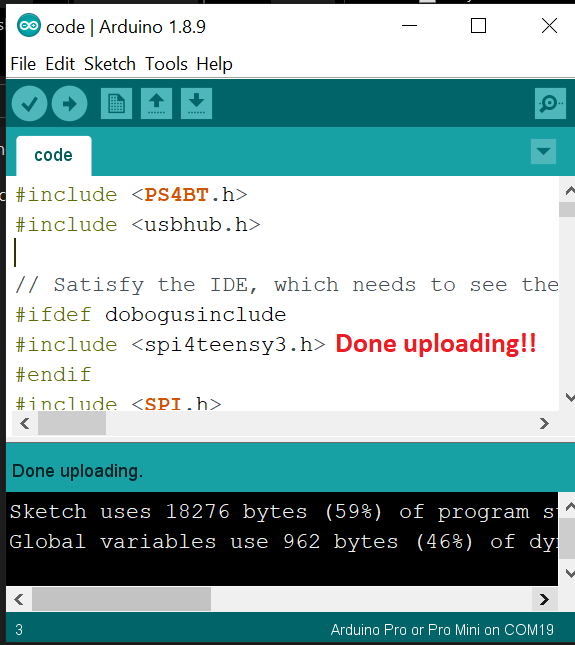575x645 pixels.
Task: Click the comment 'Satisfy the IDE' line
Action: pos(287,285)
